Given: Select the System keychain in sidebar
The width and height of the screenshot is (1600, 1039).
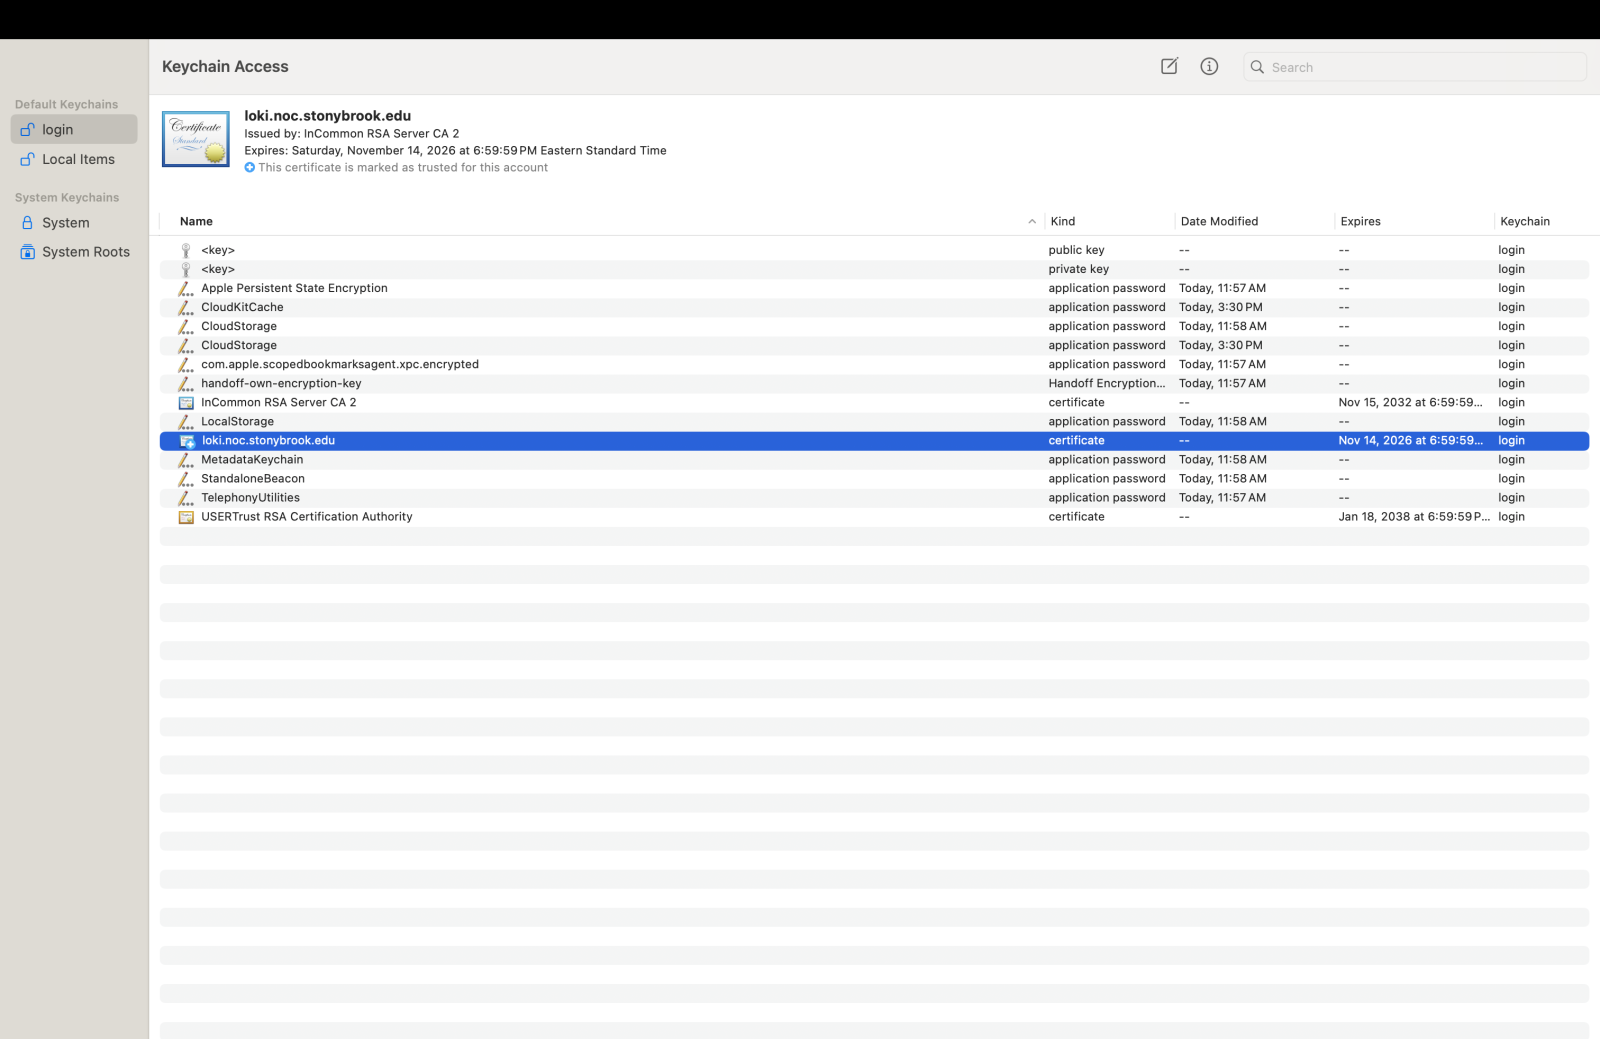Looking at the screenshot, I should click(x=74, y=222).
